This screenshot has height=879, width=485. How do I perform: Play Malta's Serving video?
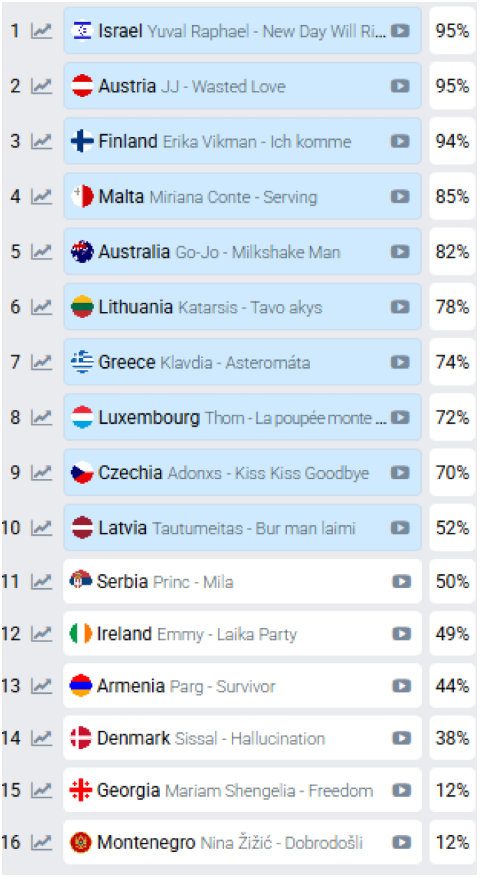tap(400, 196)
